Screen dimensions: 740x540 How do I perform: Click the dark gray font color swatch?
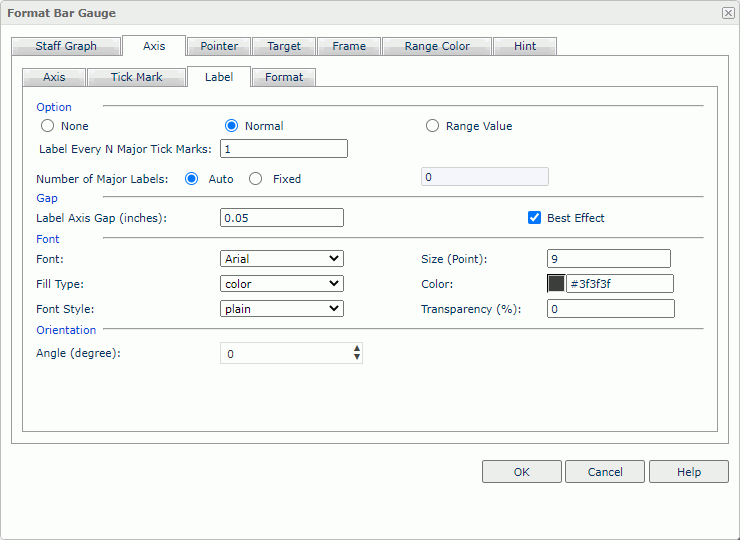point(556,284)
